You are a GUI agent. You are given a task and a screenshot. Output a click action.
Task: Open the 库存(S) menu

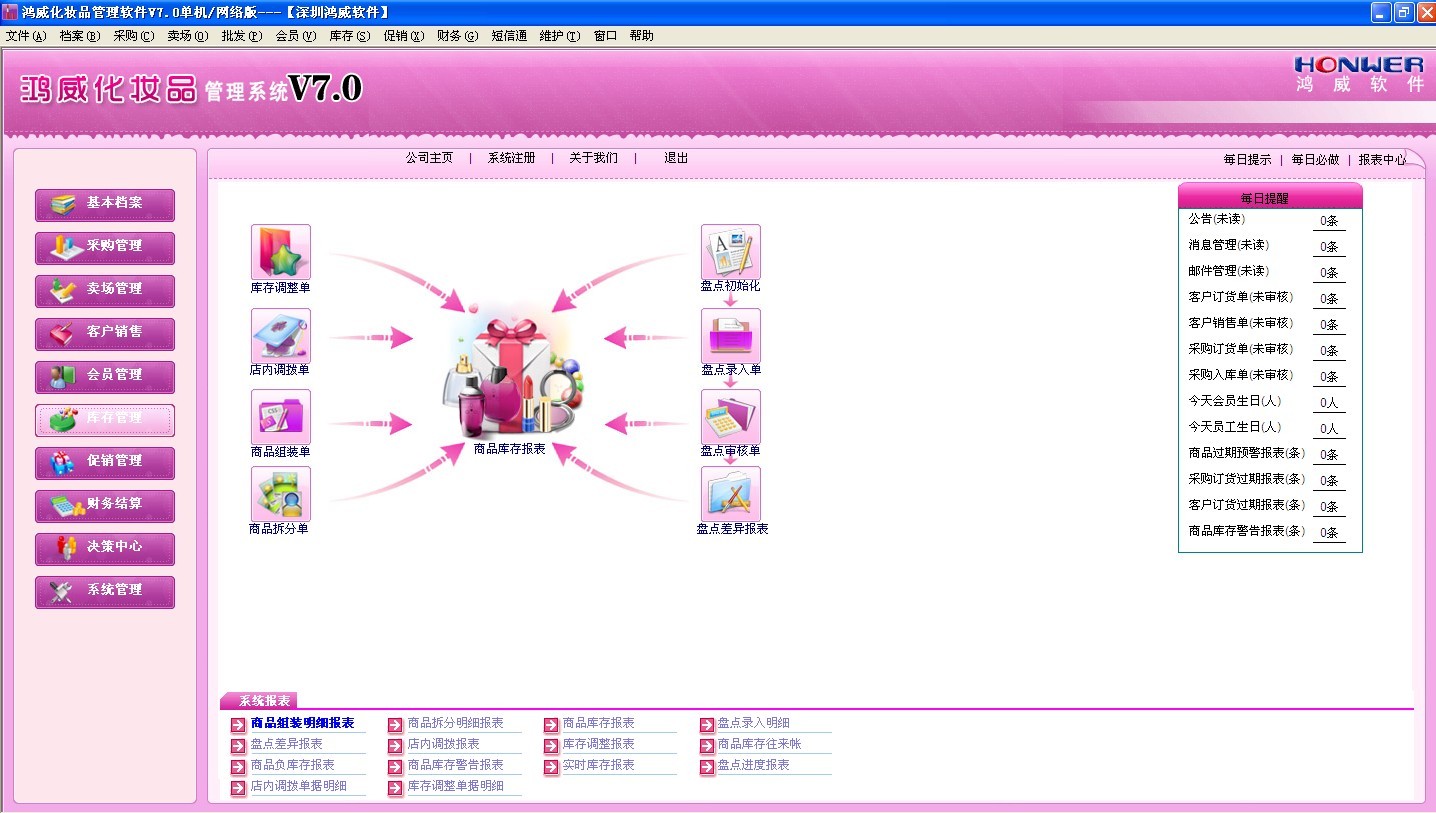point(349,36)
